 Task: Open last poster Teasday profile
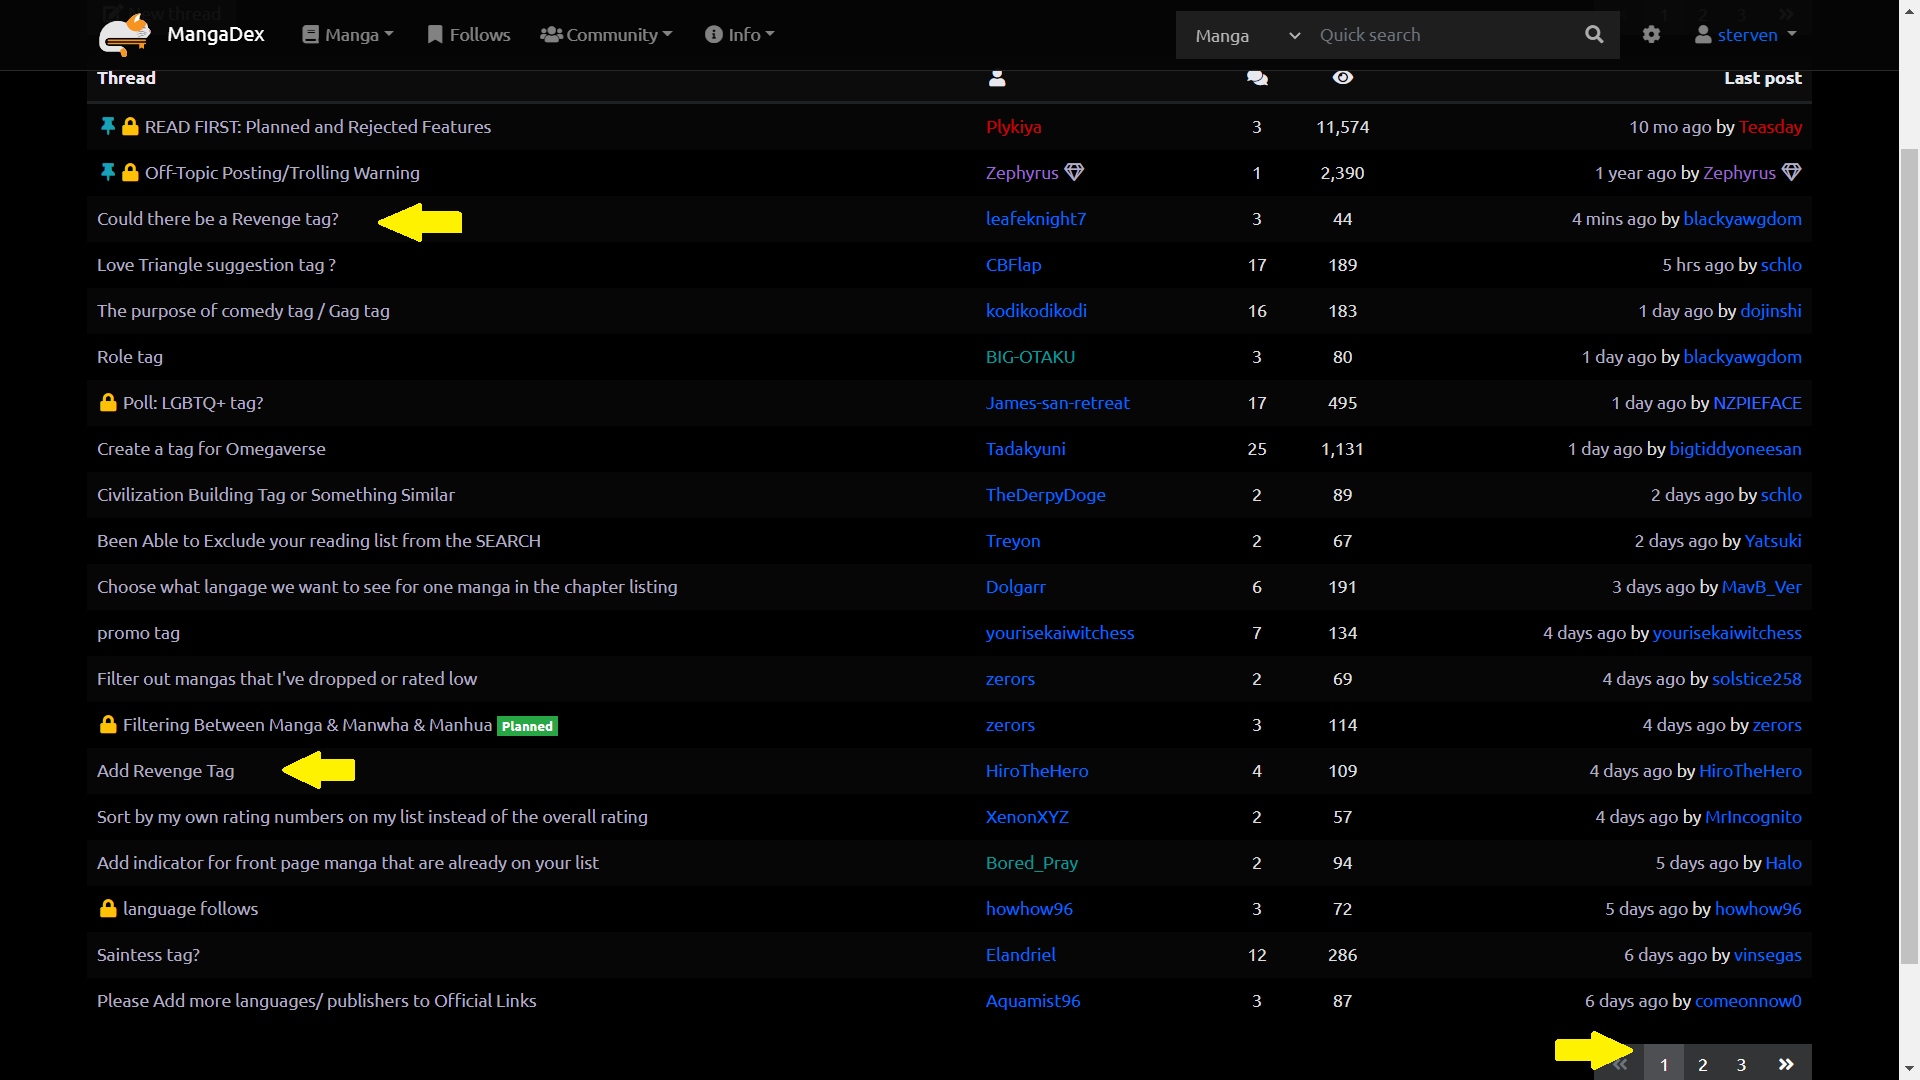pos(1770,127)
